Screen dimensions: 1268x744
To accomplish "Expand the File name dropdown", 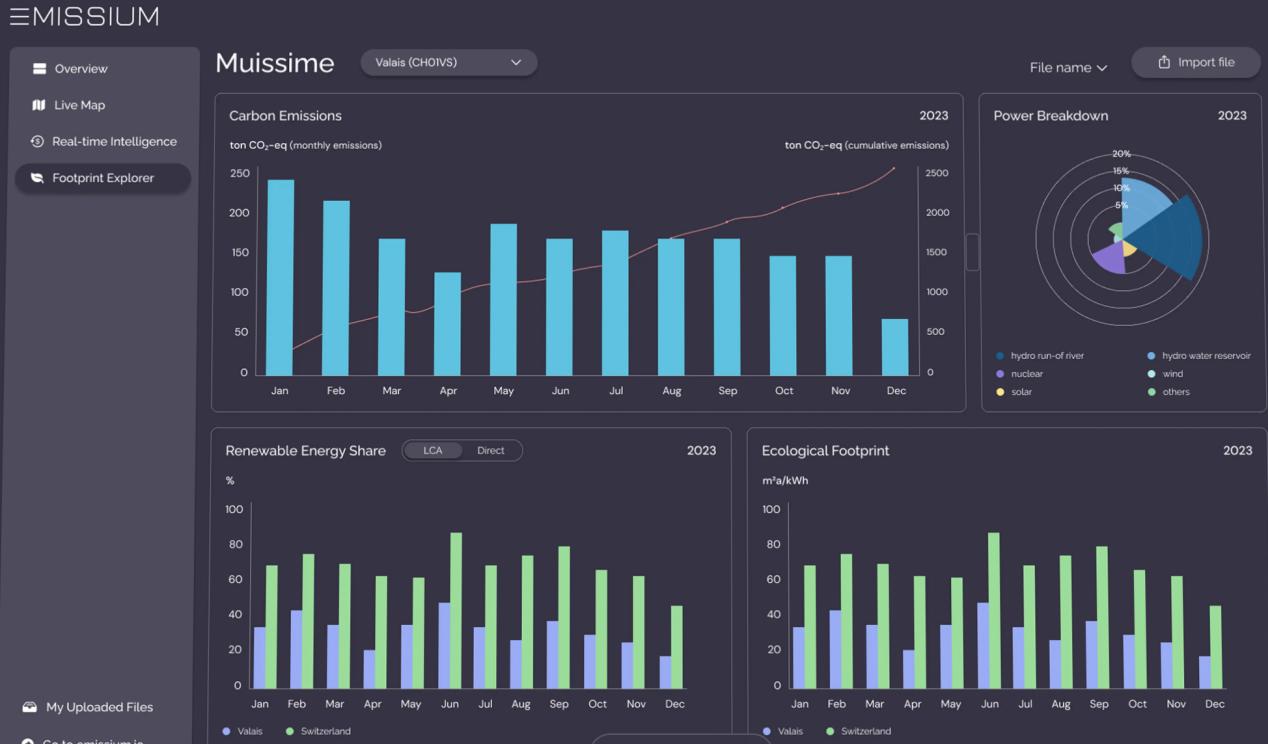I will tap(1068, 68).
